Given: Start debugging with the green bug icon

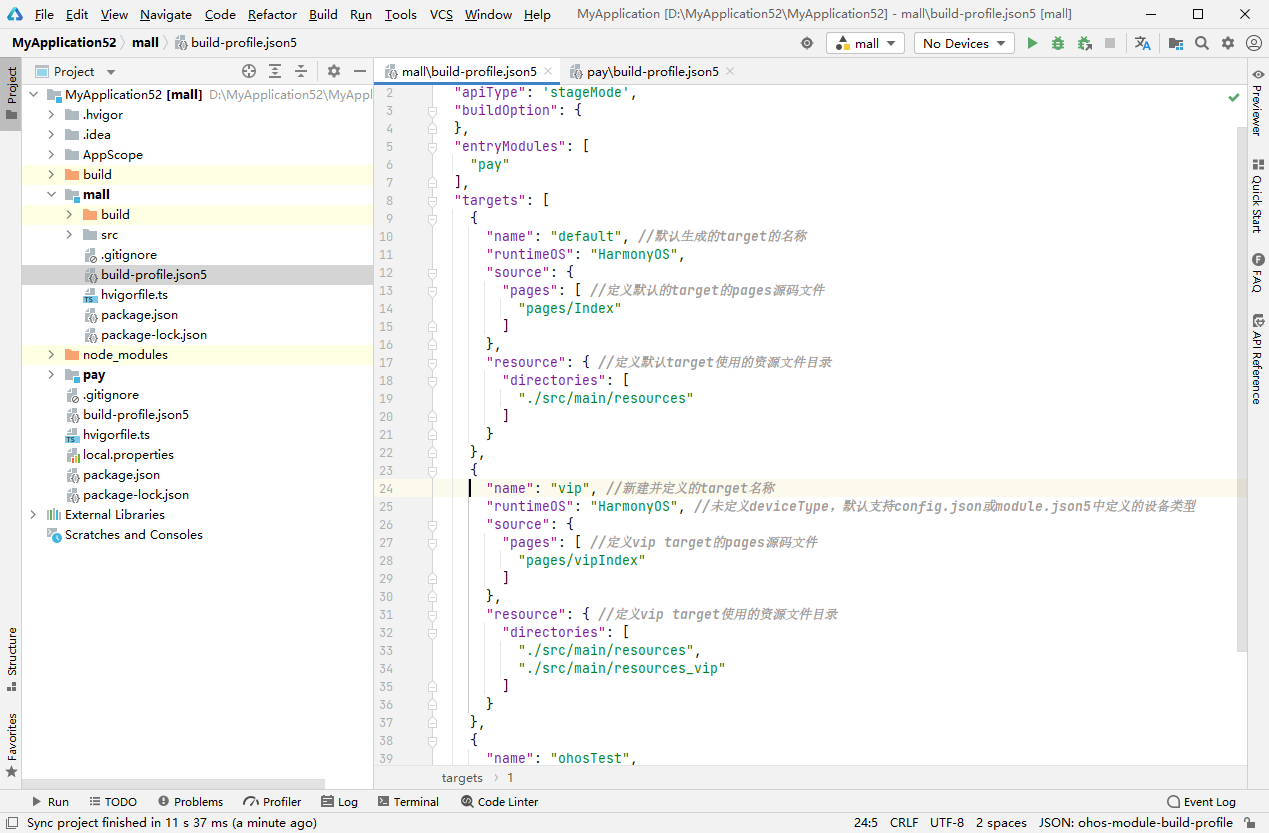Looking at the screenshot, I should coord(1058,43).
